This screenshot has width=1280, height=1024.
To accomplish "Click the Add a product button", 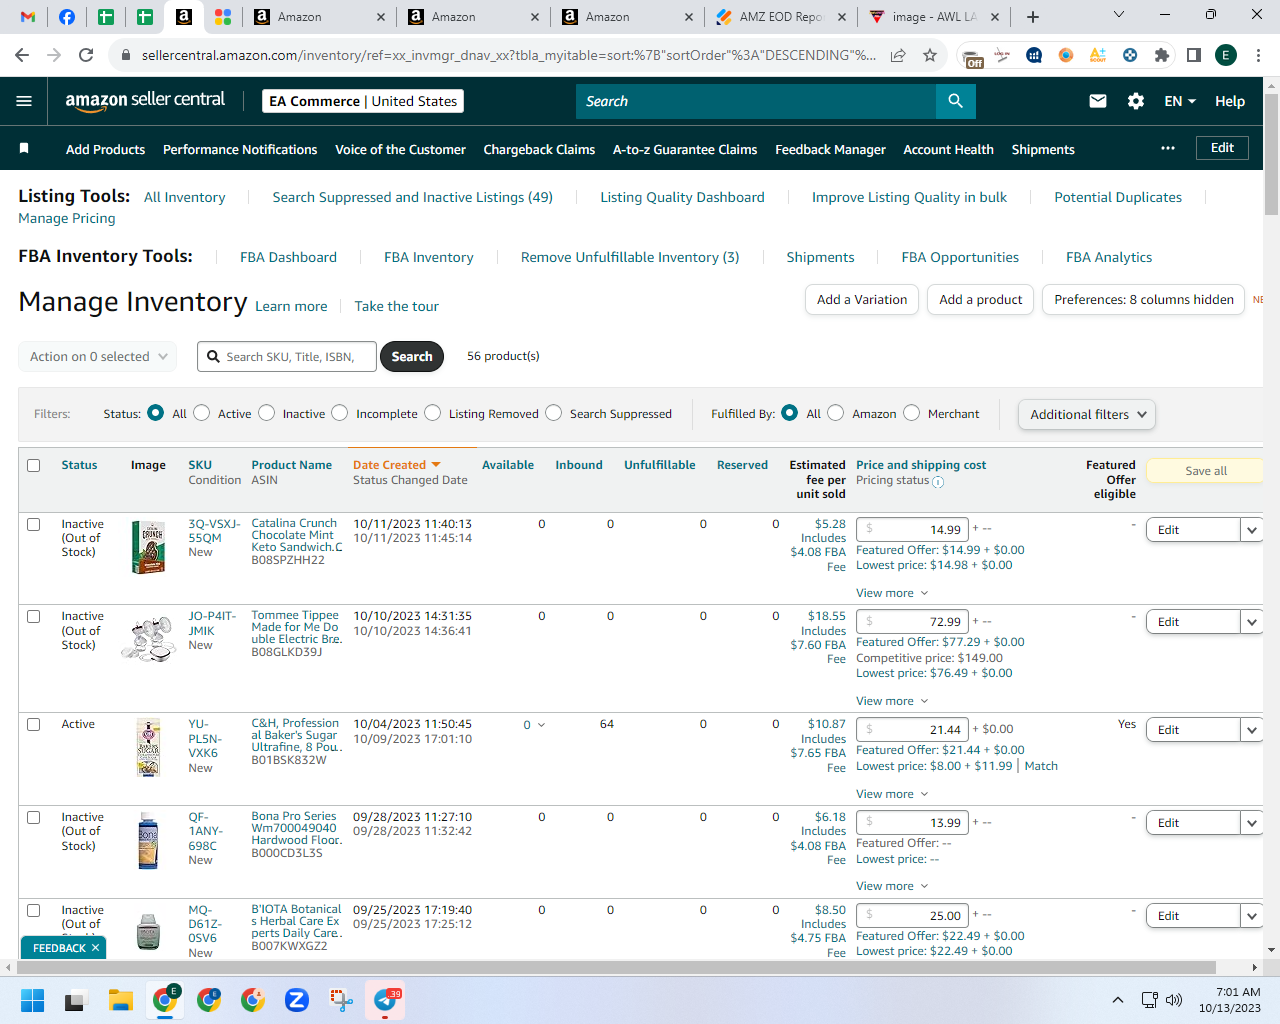I will [981, 300].
